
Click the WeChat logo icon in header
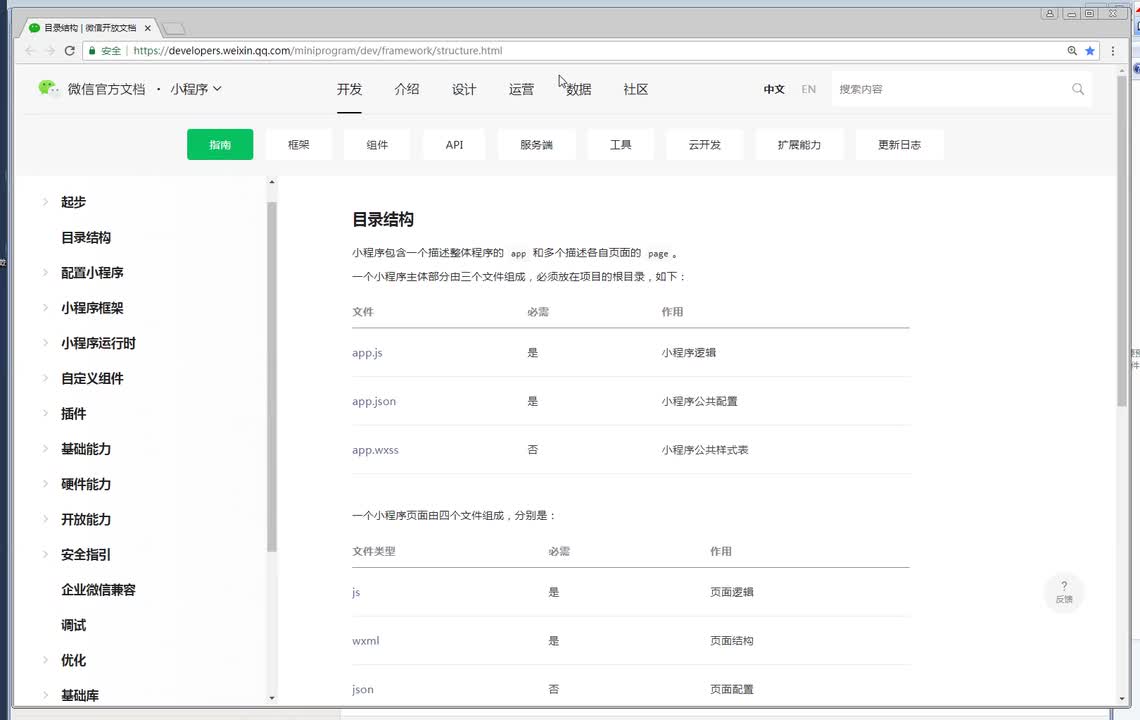tap(48, 89)
